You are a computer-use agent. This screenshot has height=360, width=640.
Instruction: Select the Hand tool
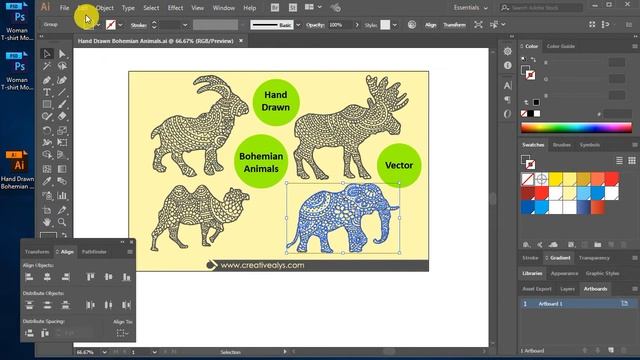47,222
